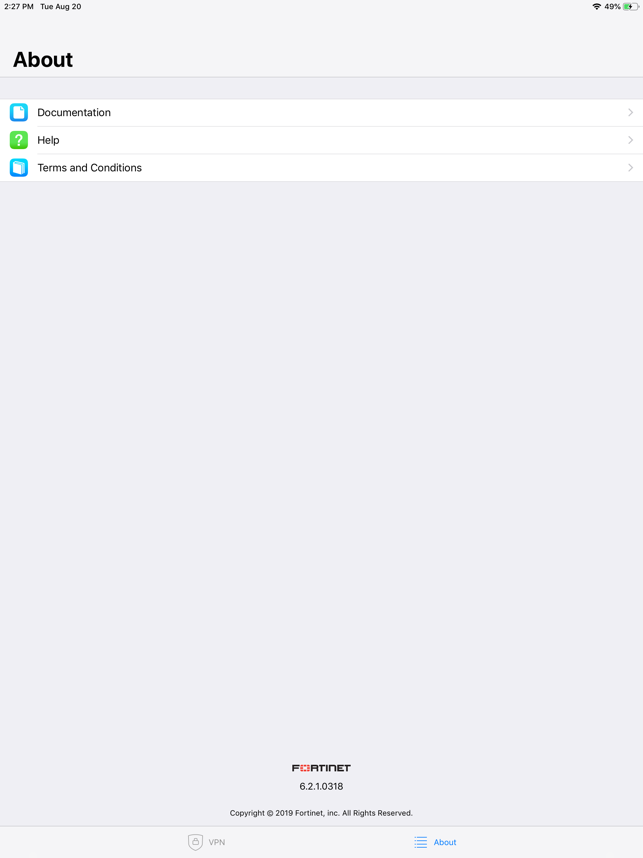Select the About tab label
The width and height of the screenshot is (643, 858).
445,842
